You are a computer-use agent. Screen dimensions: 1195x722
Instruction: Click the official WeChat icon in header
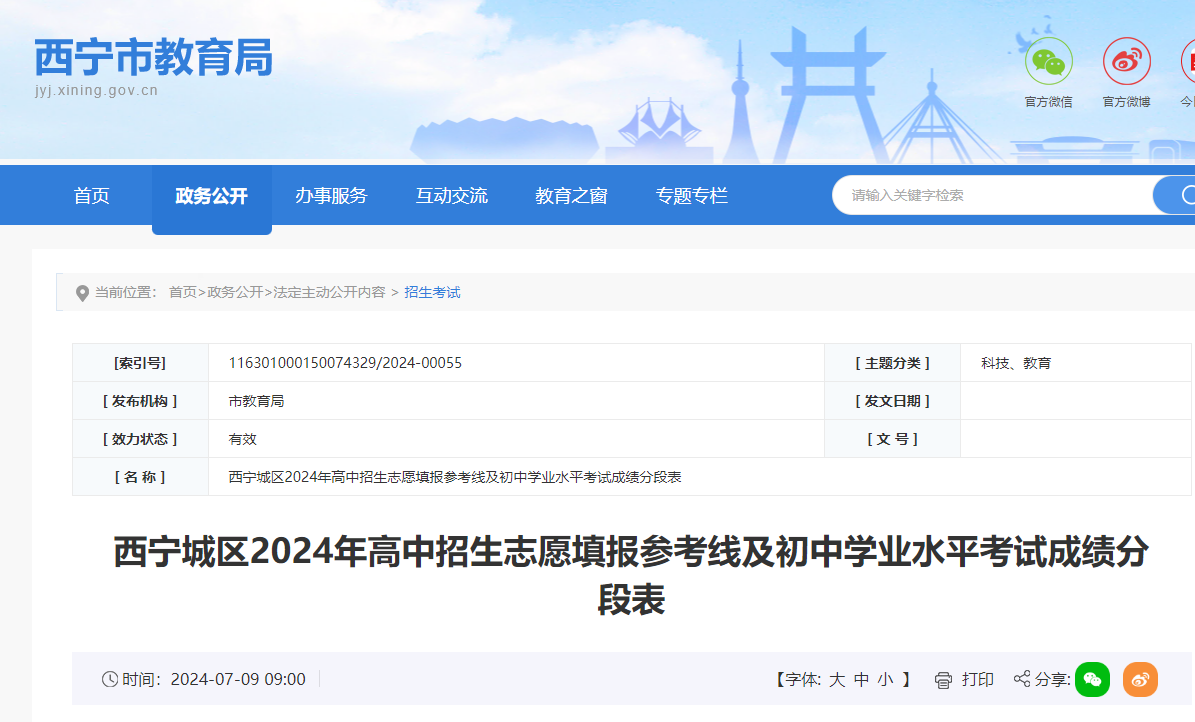point(1048,62)
